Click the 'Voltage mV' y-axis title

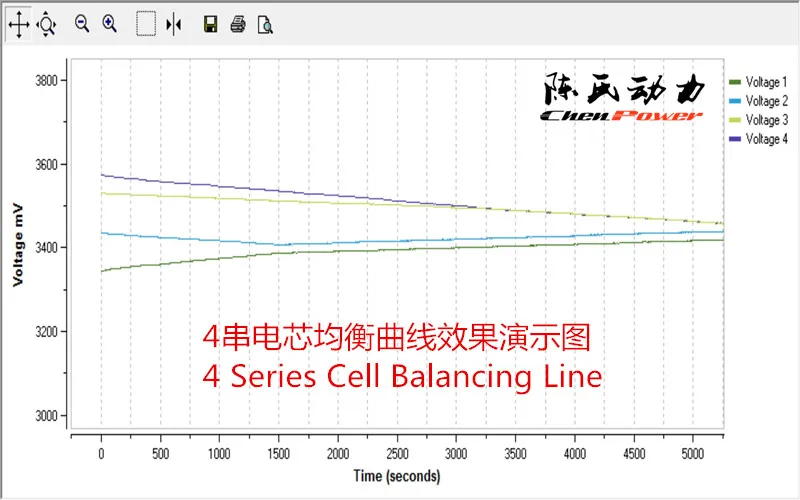(x=18, y=244)
